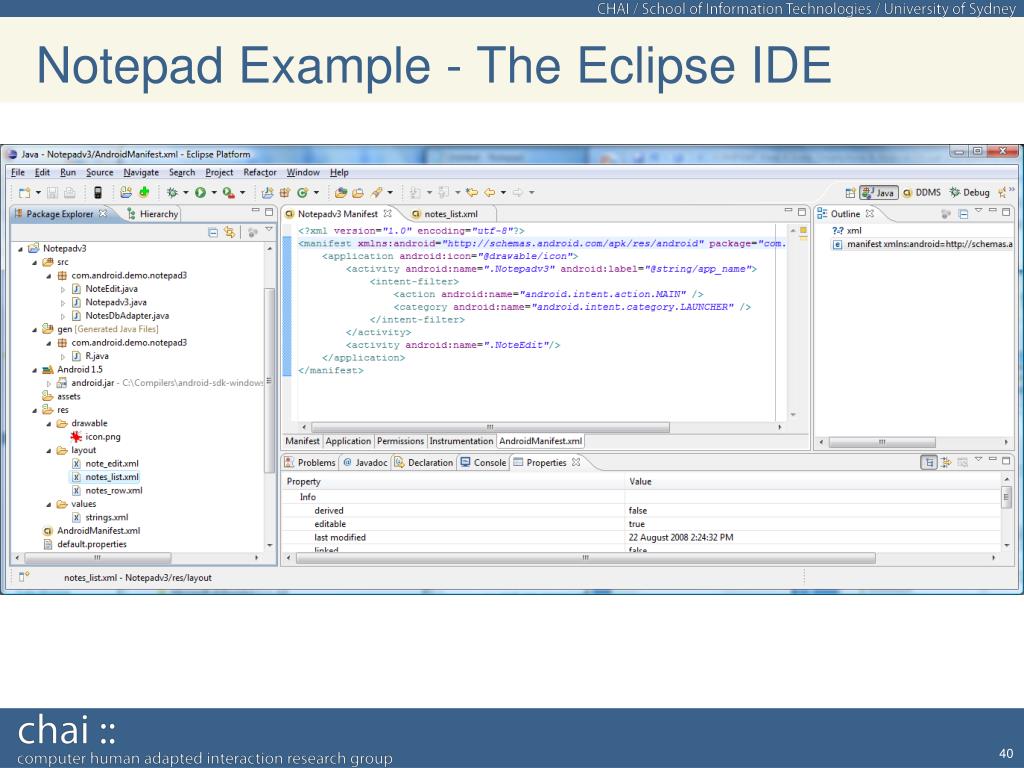
Task: Start the Debug bug toolbar icon
Action: [172, 193]
